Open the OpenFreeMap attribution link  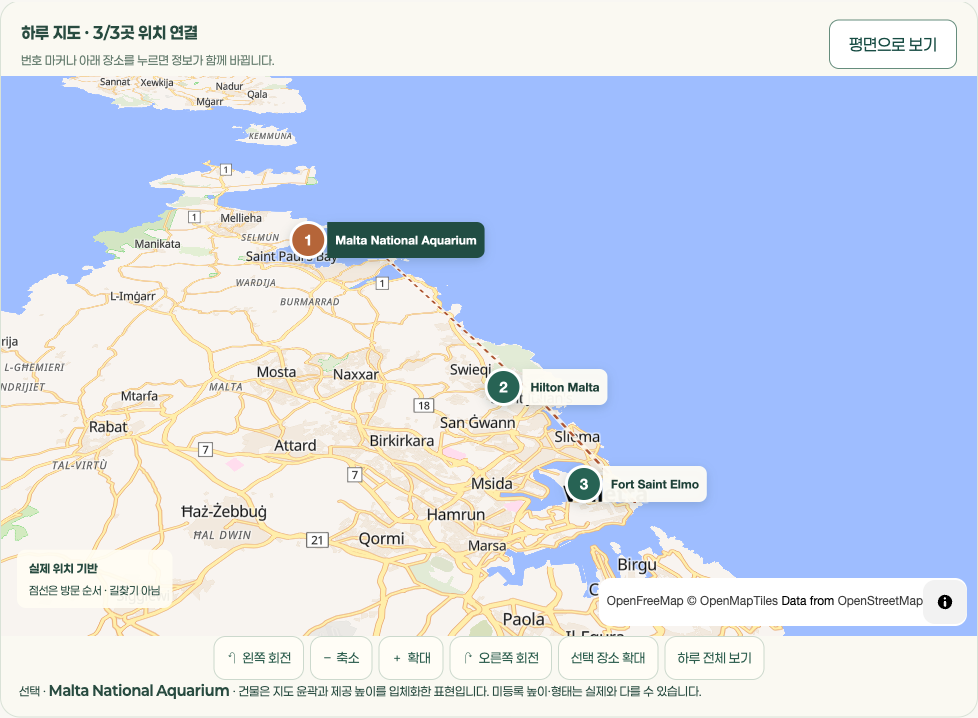click(645, 601)
